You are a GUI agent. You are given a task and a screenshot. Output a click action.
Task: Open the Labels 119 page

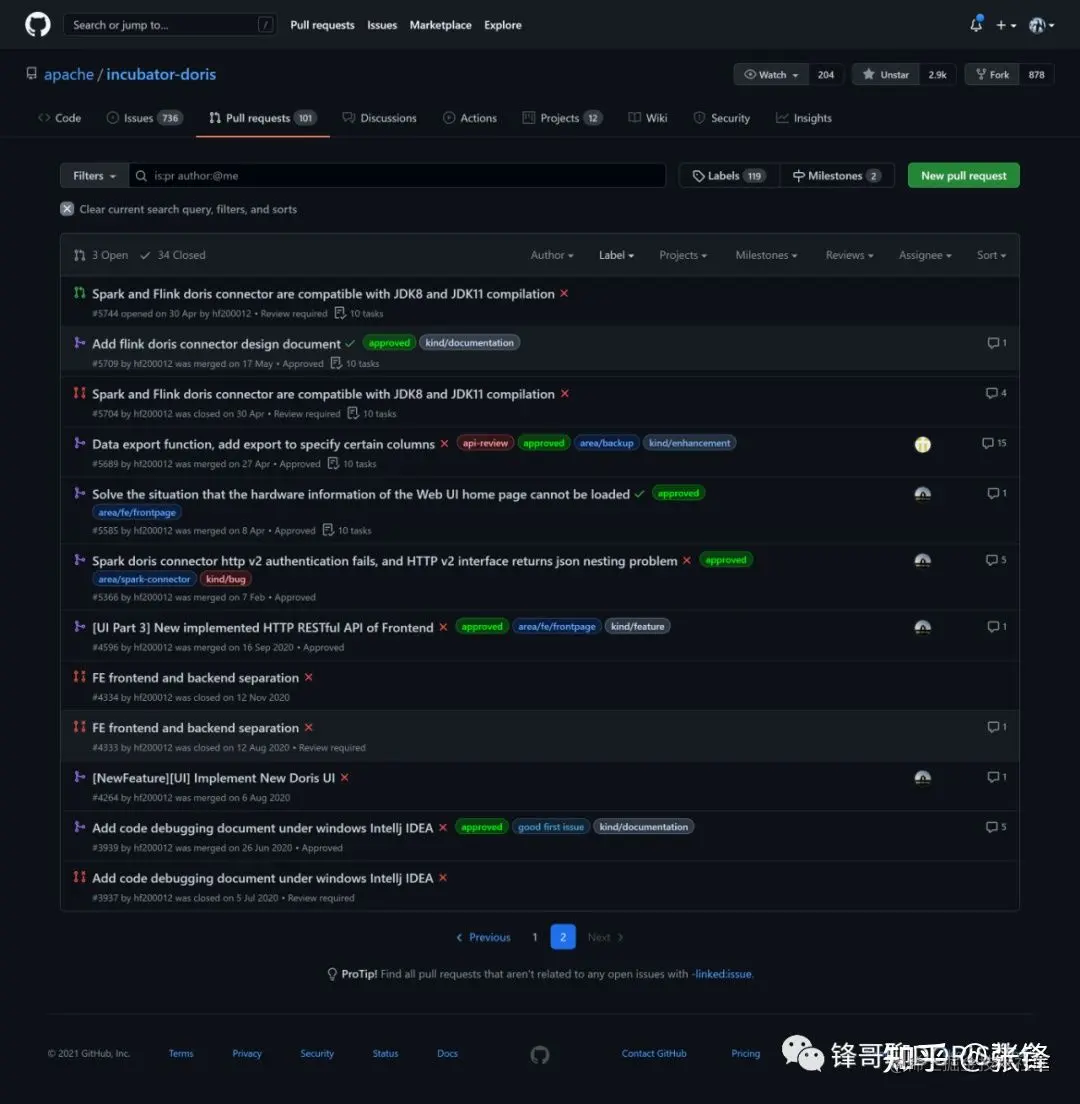point(729,175)
